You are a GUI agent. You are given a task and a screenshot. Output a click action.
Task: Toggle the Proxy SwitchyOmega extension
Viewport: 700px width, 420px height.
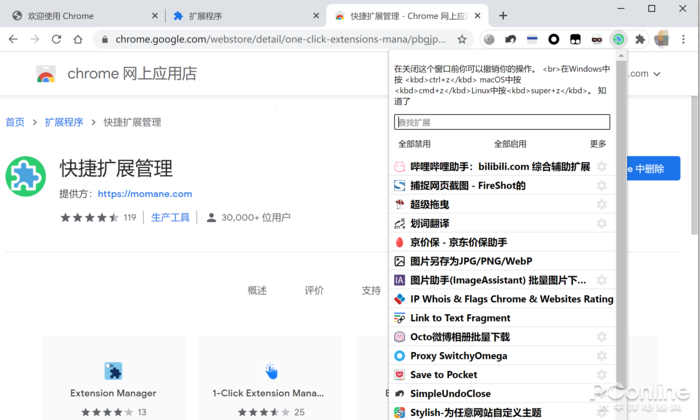click(x=458, y=356)
